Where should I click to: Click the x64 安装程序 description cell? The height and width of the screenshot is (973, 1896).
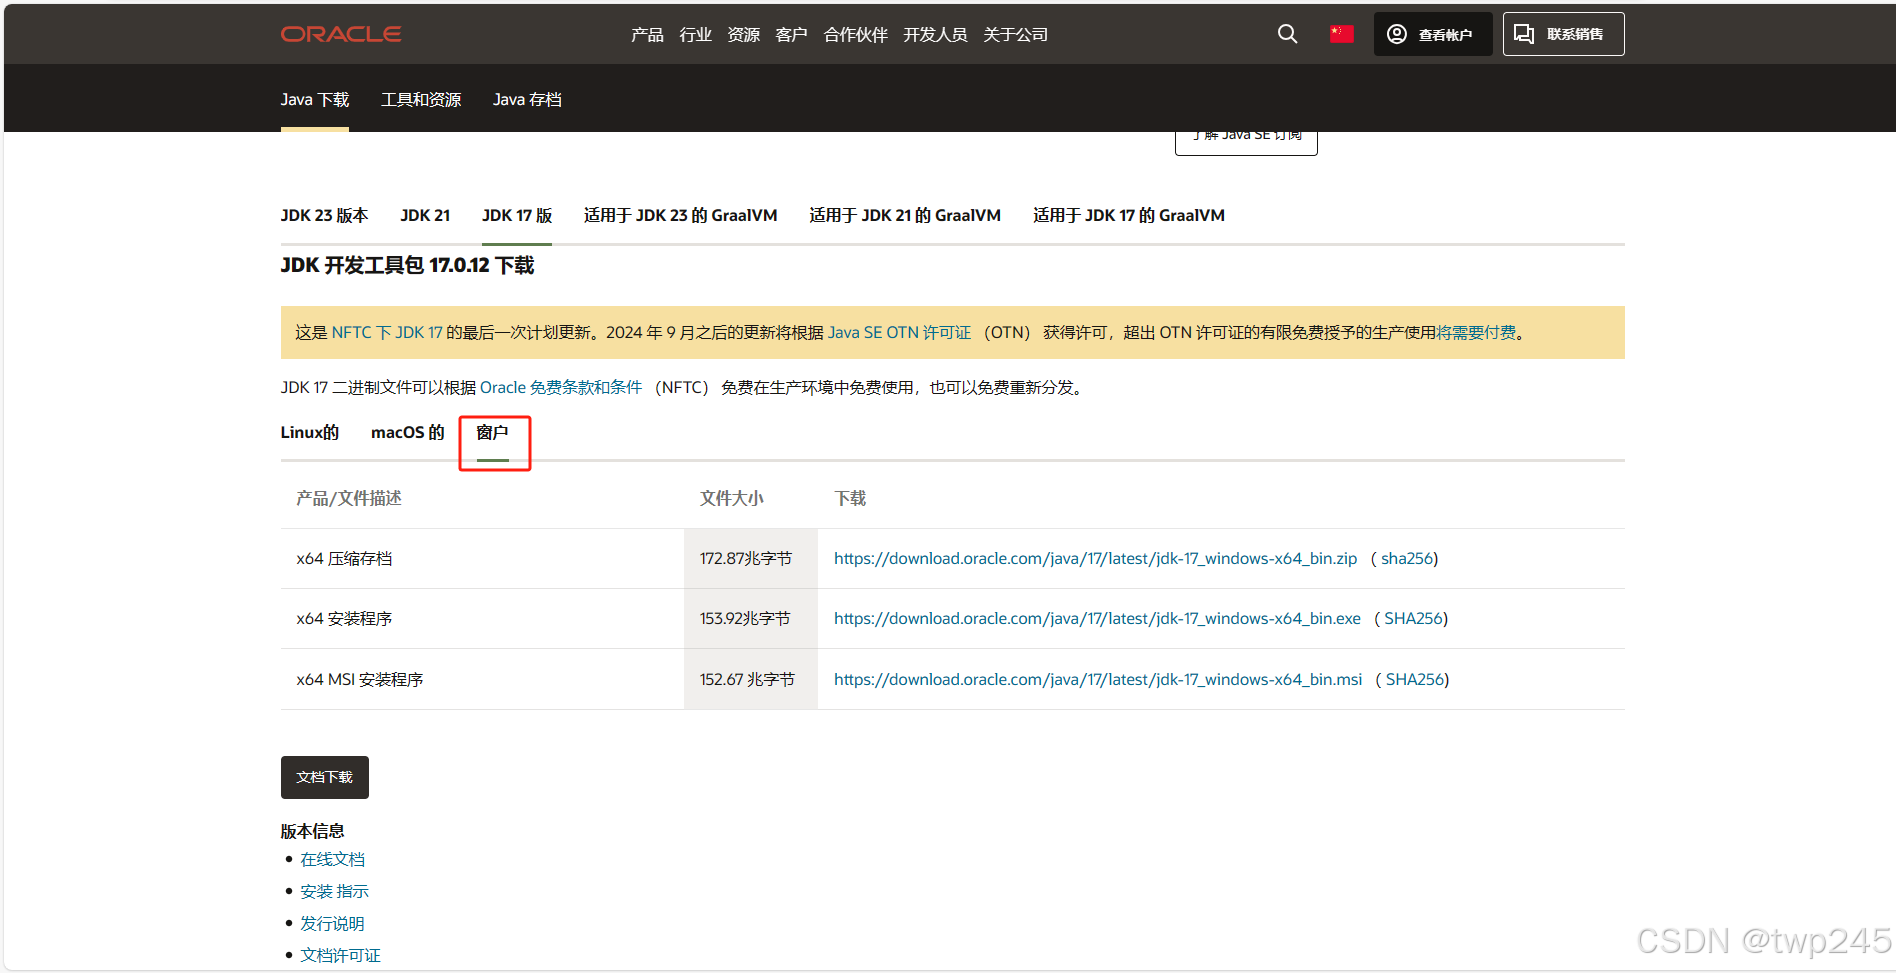coord(482,618)
